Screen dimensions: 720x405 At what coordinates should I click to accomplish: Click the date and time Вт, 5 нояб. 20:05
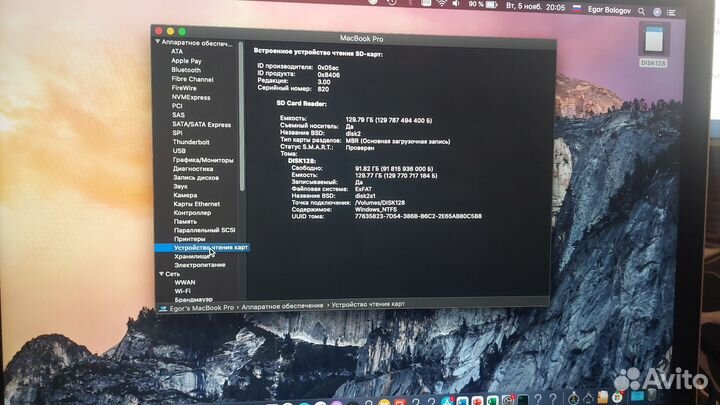(x=535, y=6)
